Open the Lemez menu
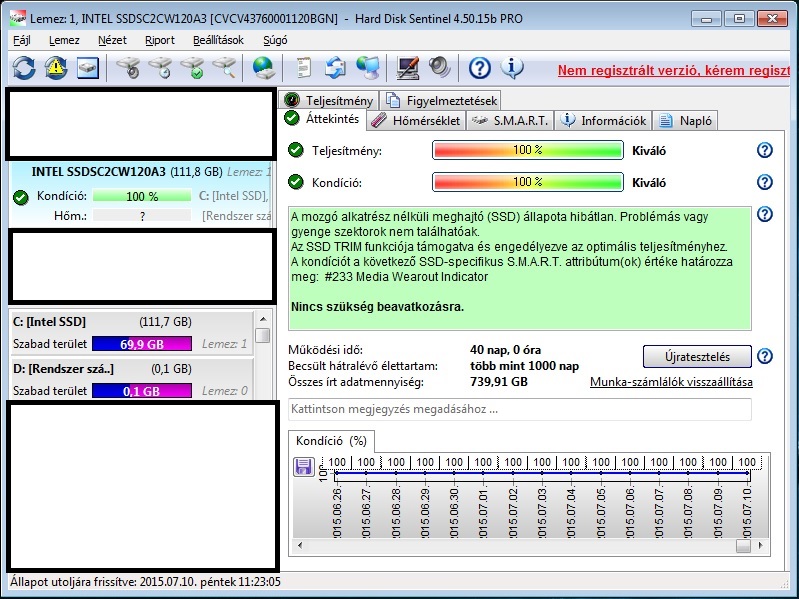 click(x=64, y=40)
